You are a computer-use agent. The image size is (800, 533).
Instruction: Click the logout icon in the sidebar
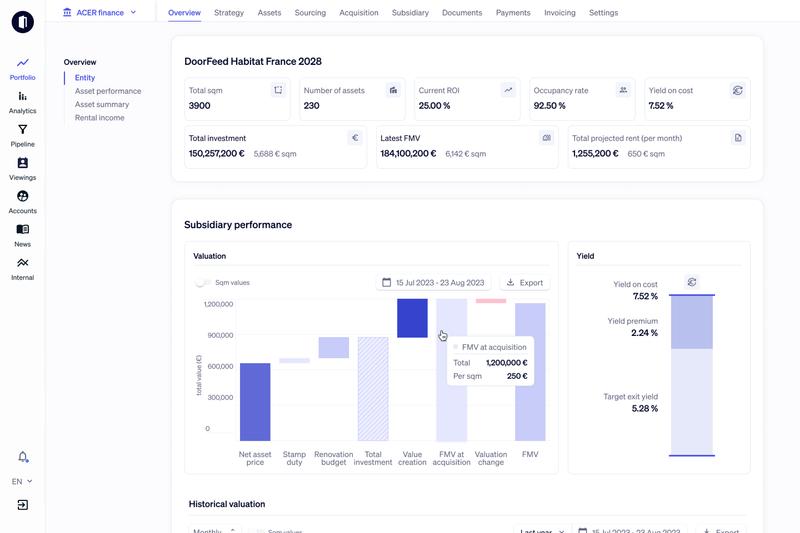(22, 505)
